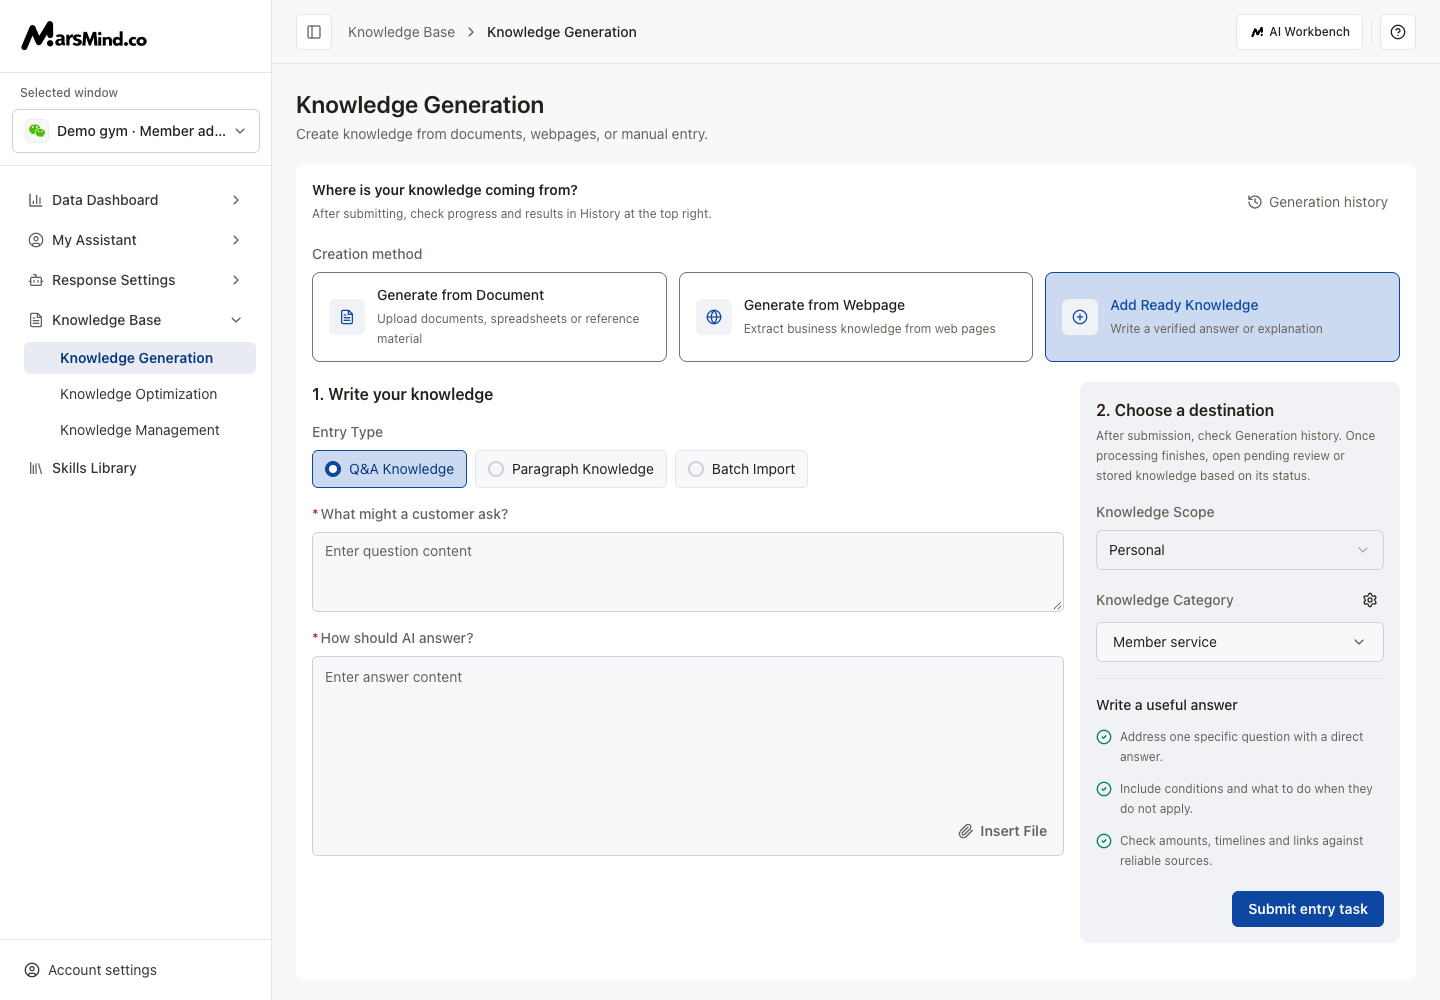Choose Add Ready Knowledge card
This screenshot has width=1440, height=1000.
[1222, 317]
